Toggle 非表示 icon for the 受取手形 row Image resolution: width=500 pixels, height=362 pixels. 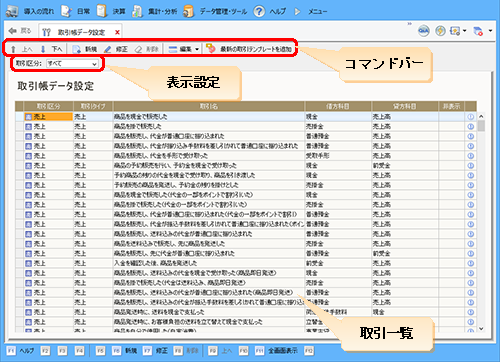(470, 156)
